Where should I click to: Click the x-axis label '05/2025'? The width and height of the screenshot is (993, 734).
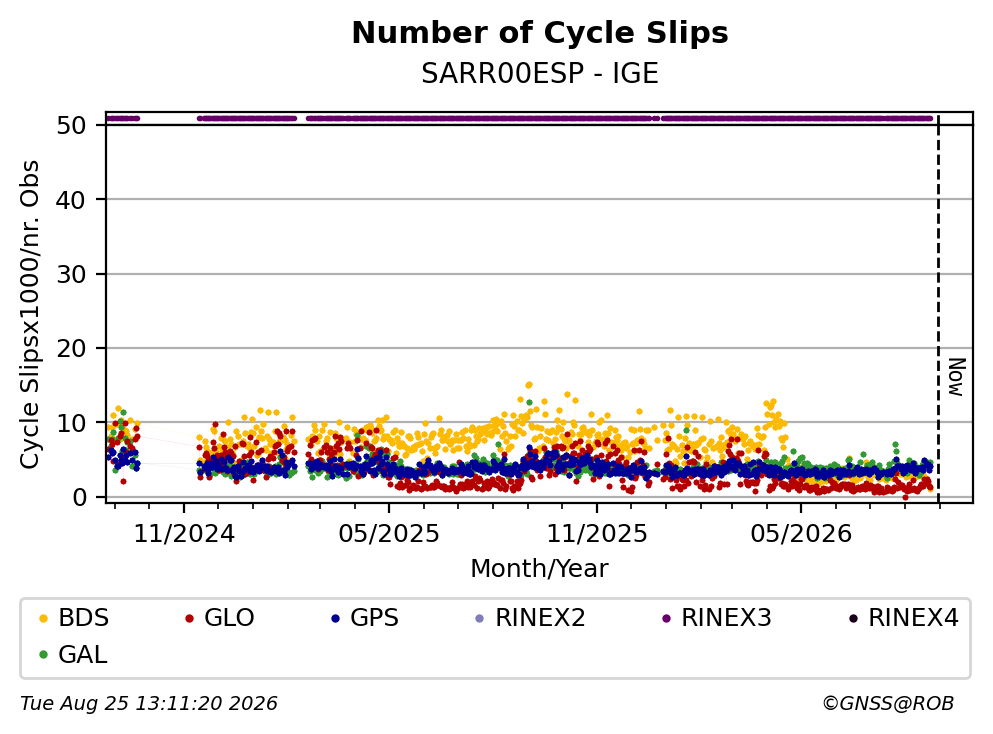pos(389,534)
